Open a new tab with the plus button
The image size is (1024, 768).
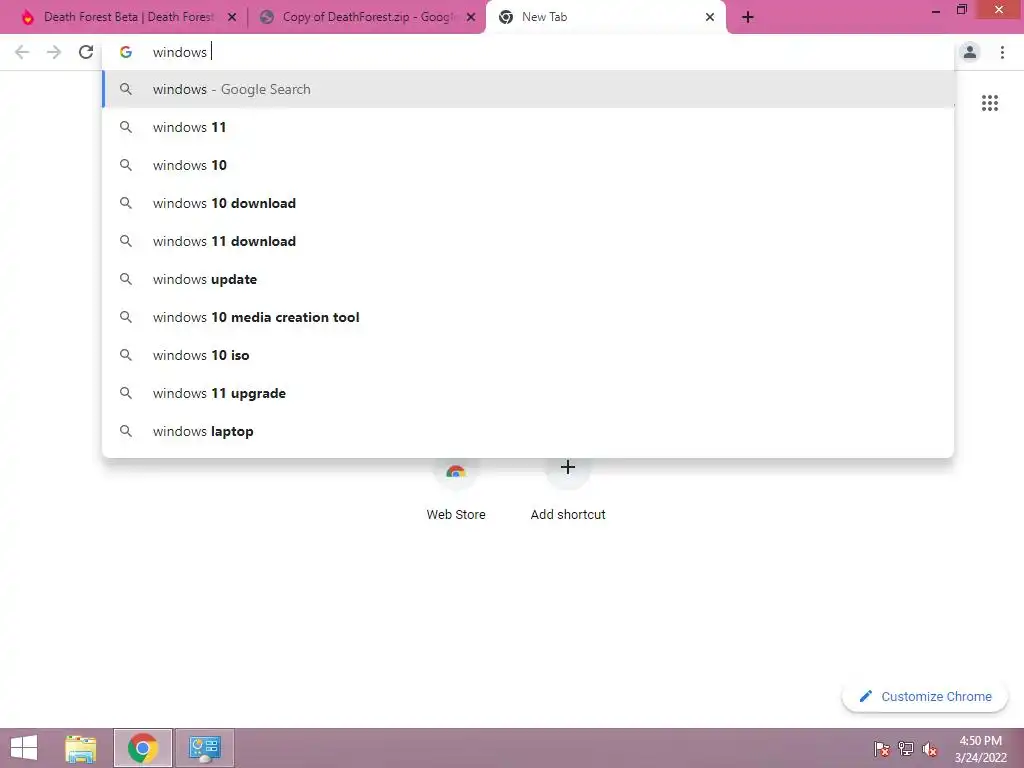click(748, 17)
